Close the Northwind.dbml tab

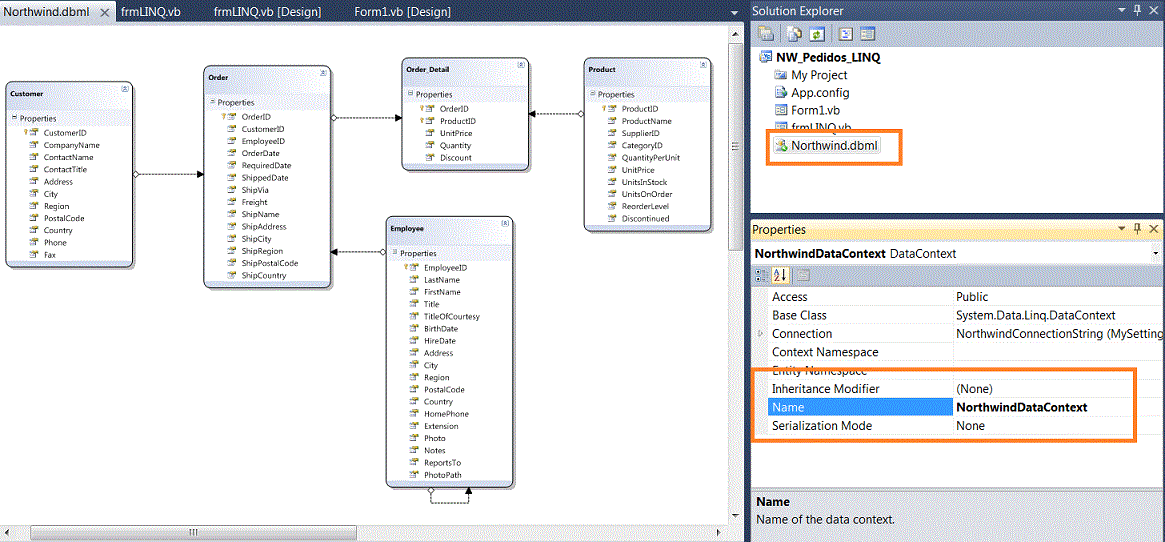pyautogui.click(x=104, y=13)
